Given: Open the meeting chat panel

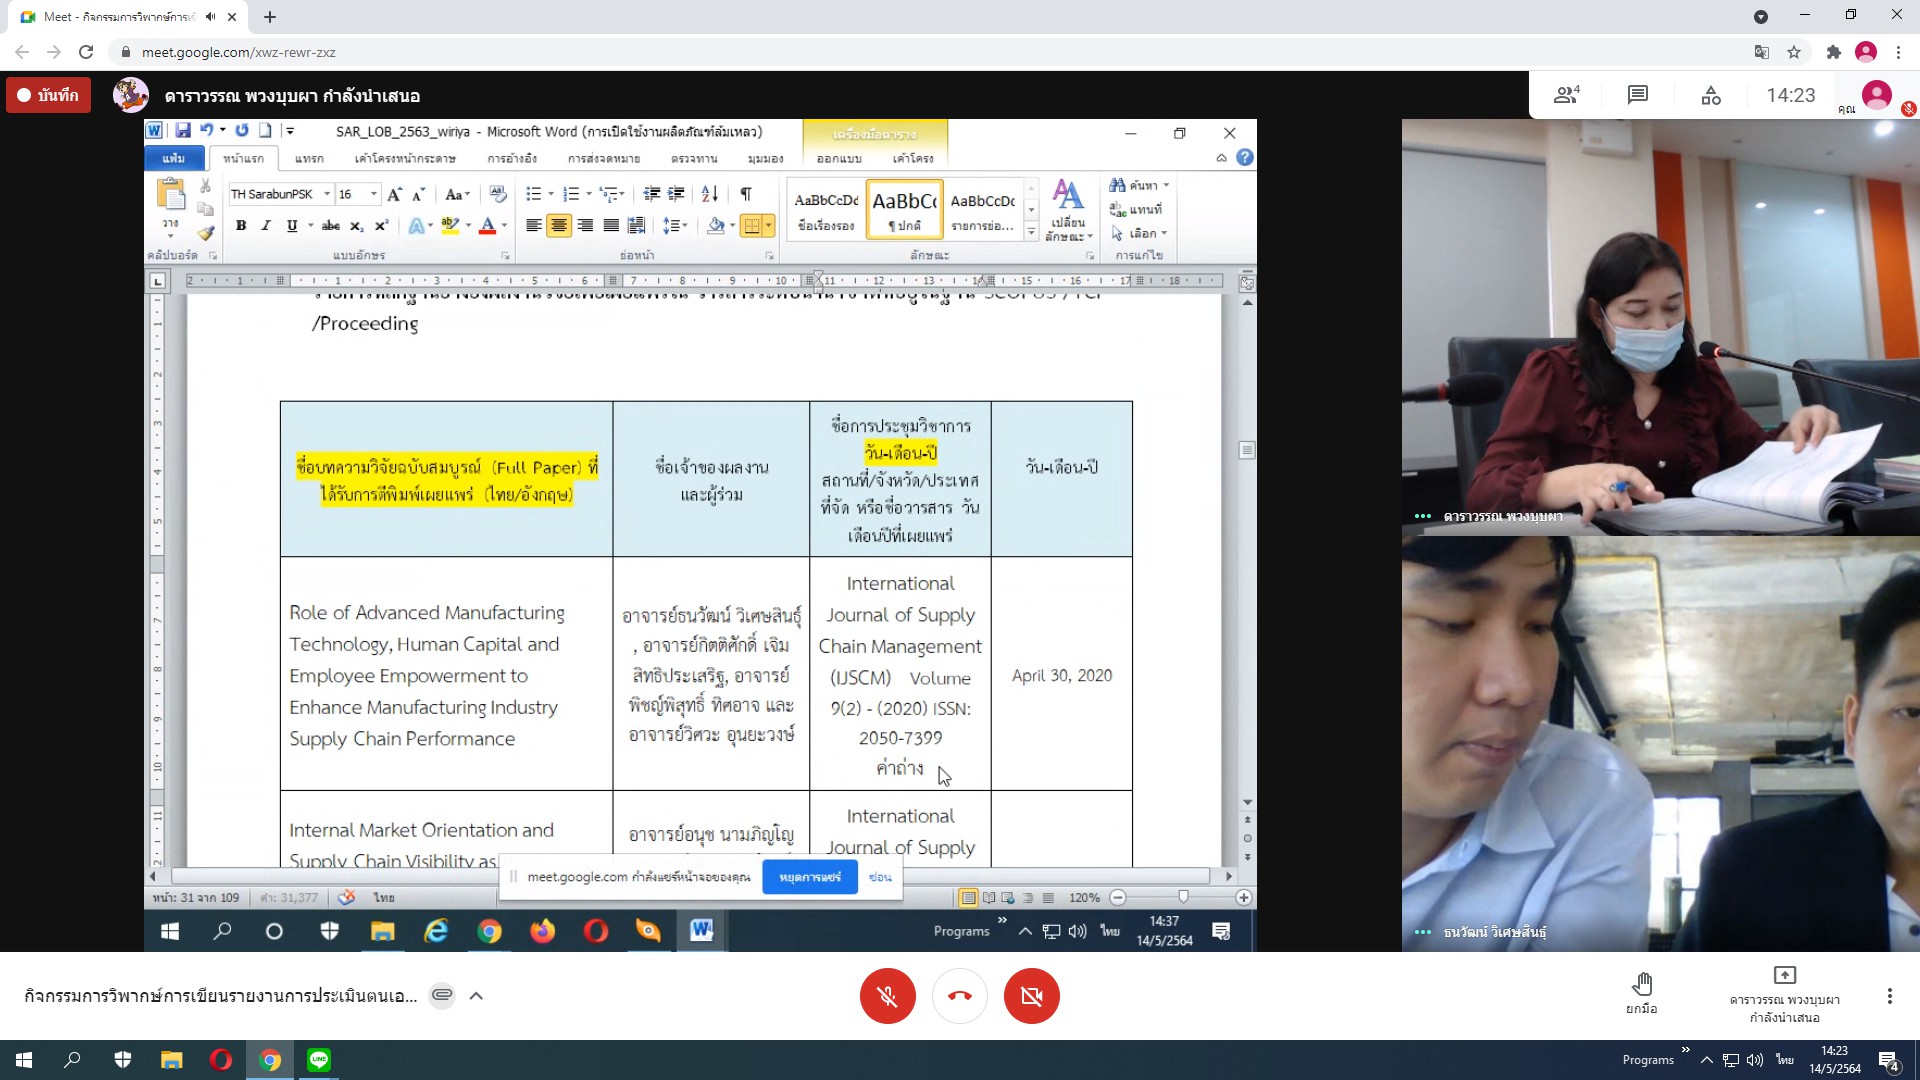Looking at the screenshot, I should click(1637, 95).
